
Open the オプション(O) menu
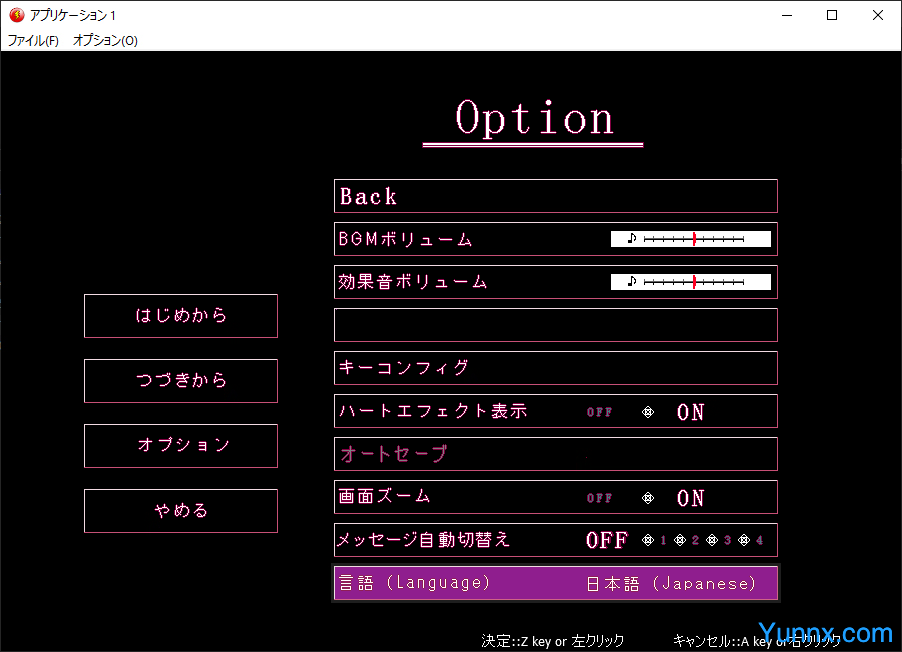click(105, 41)
